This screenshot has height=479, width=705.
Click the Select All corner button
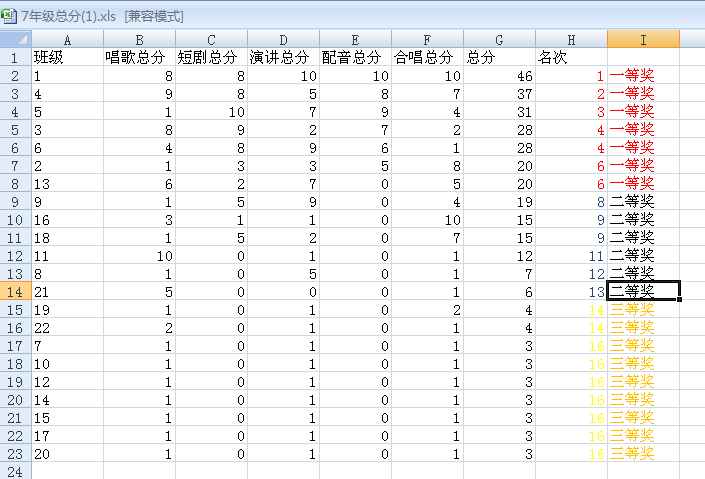tap(15, 39)
